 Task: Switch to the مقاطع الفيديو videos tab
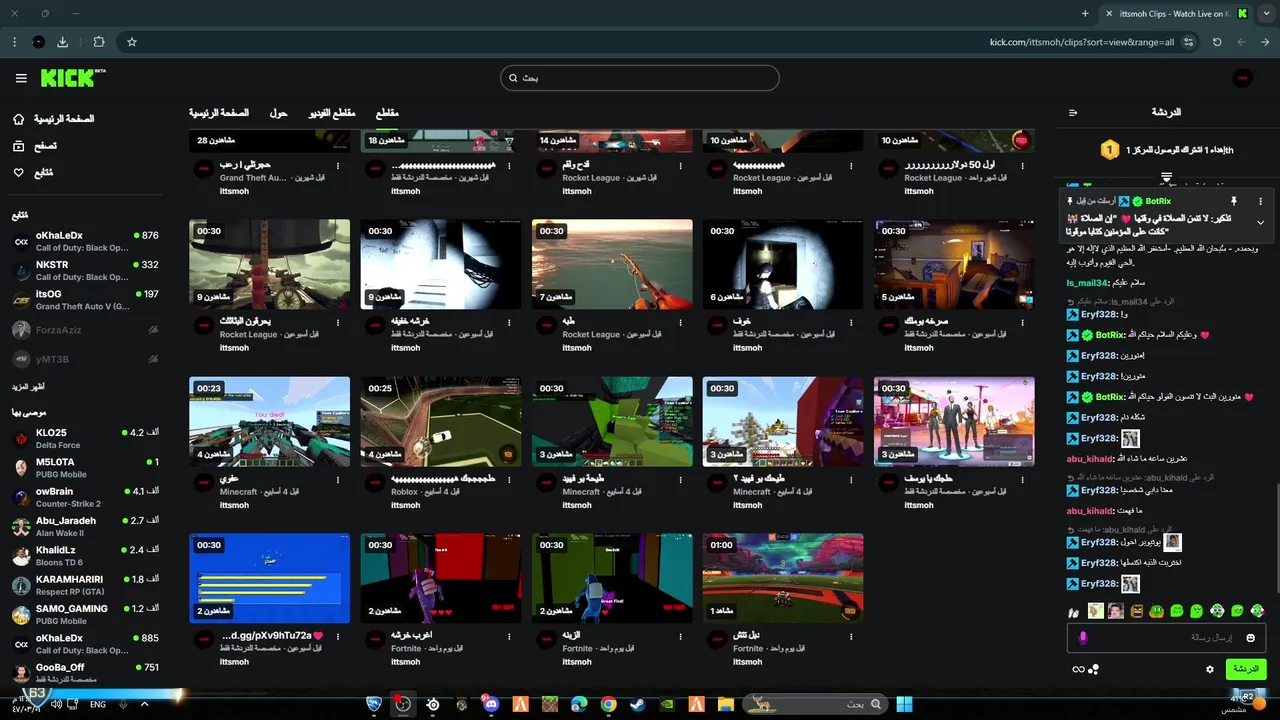pyautogui.click(x=332, y=113)
